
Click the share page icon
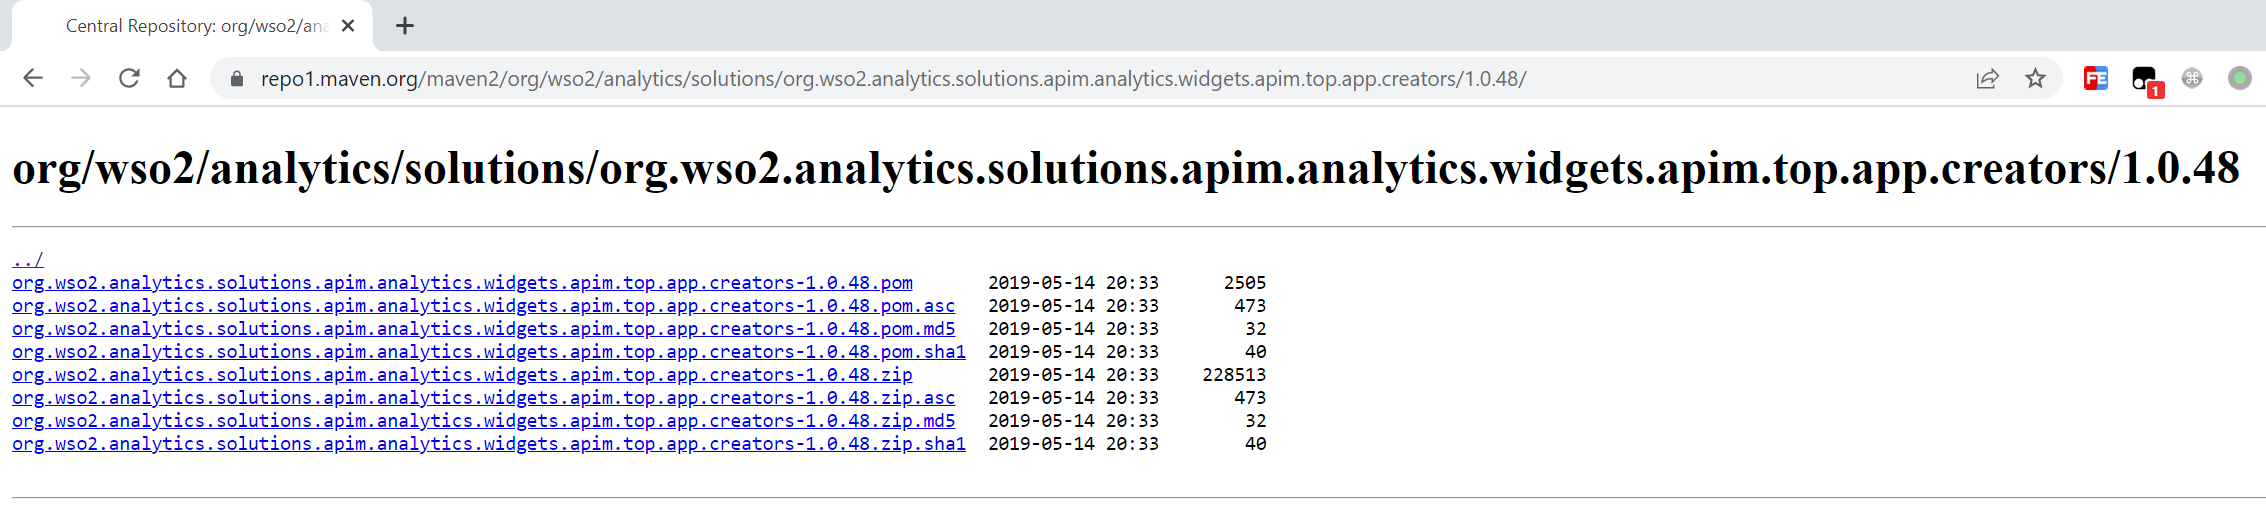pyautogui.click(x=1987, y=78)
